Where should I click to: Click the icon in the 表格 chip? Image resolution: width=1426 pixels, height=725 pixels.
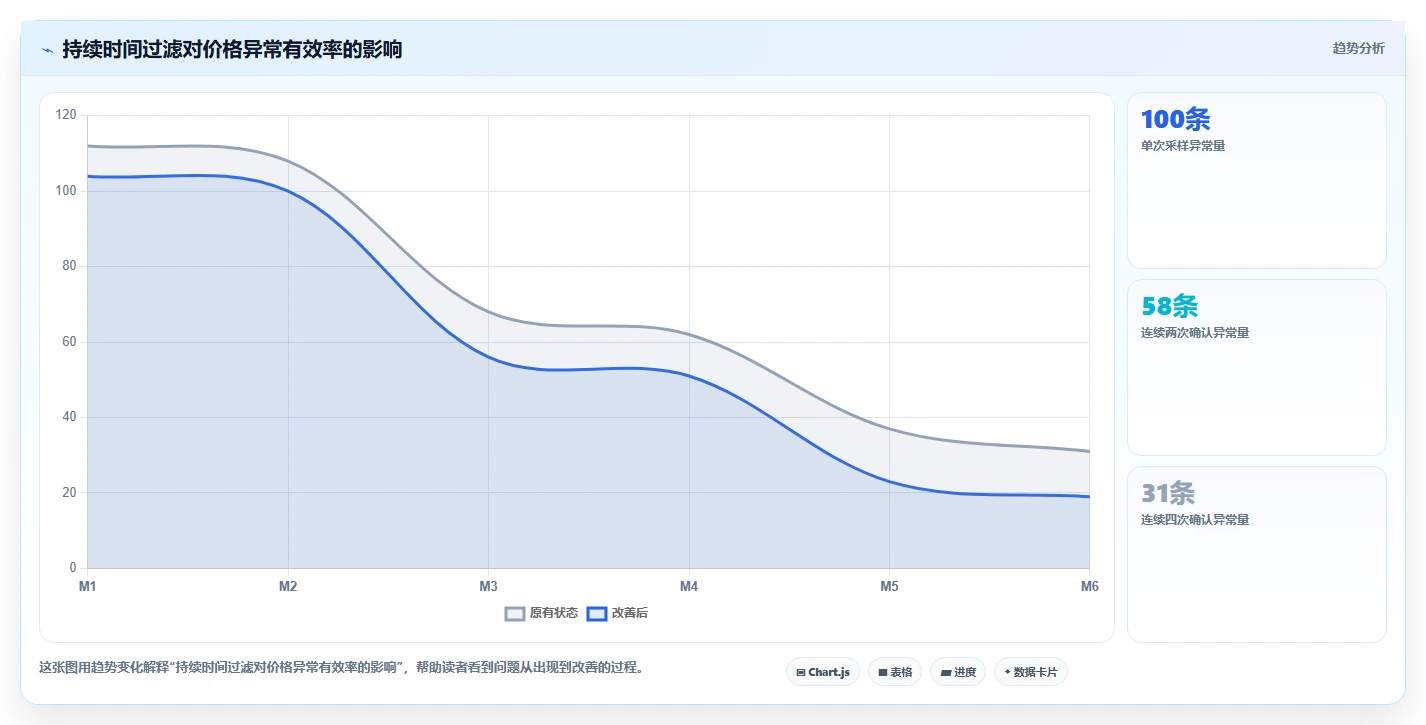(x=883, y=672)
